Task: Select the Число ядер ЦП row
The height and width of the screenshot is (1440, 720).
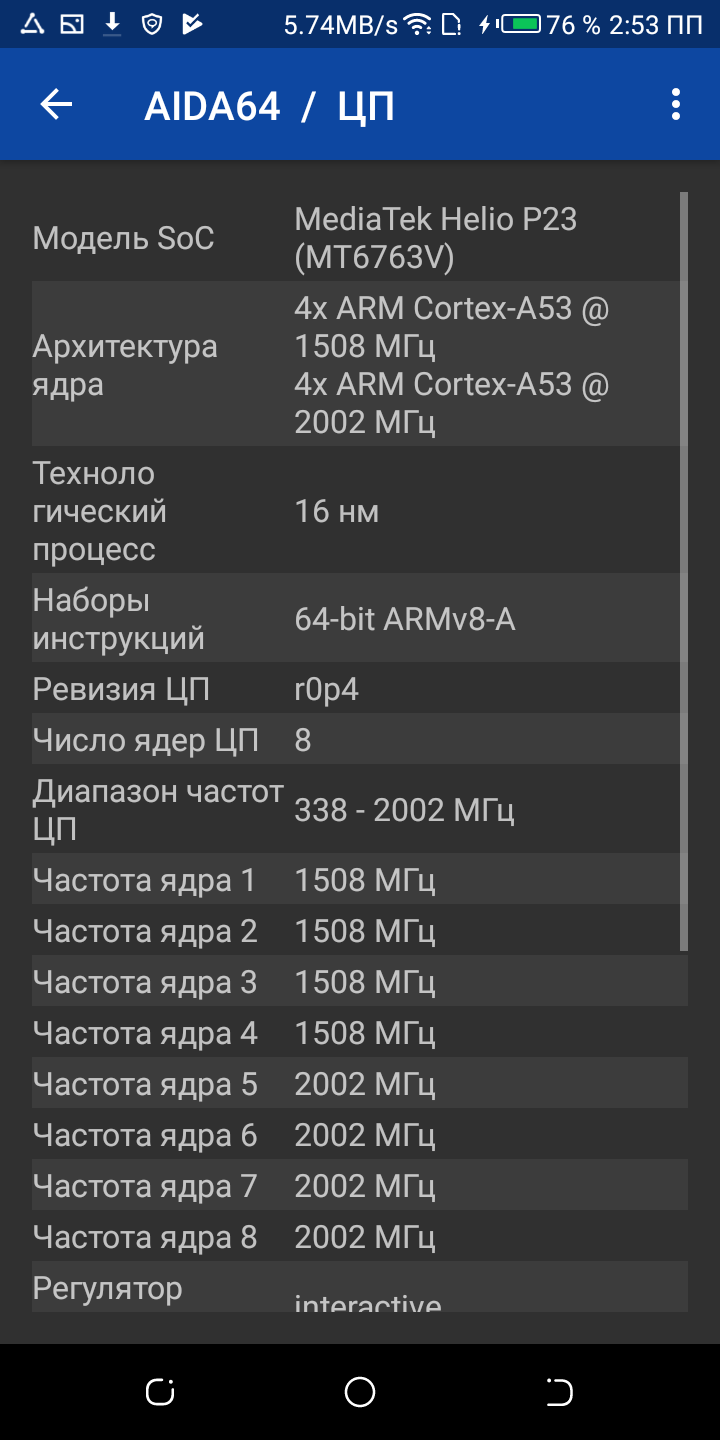Action: click(x=359, y=740)
